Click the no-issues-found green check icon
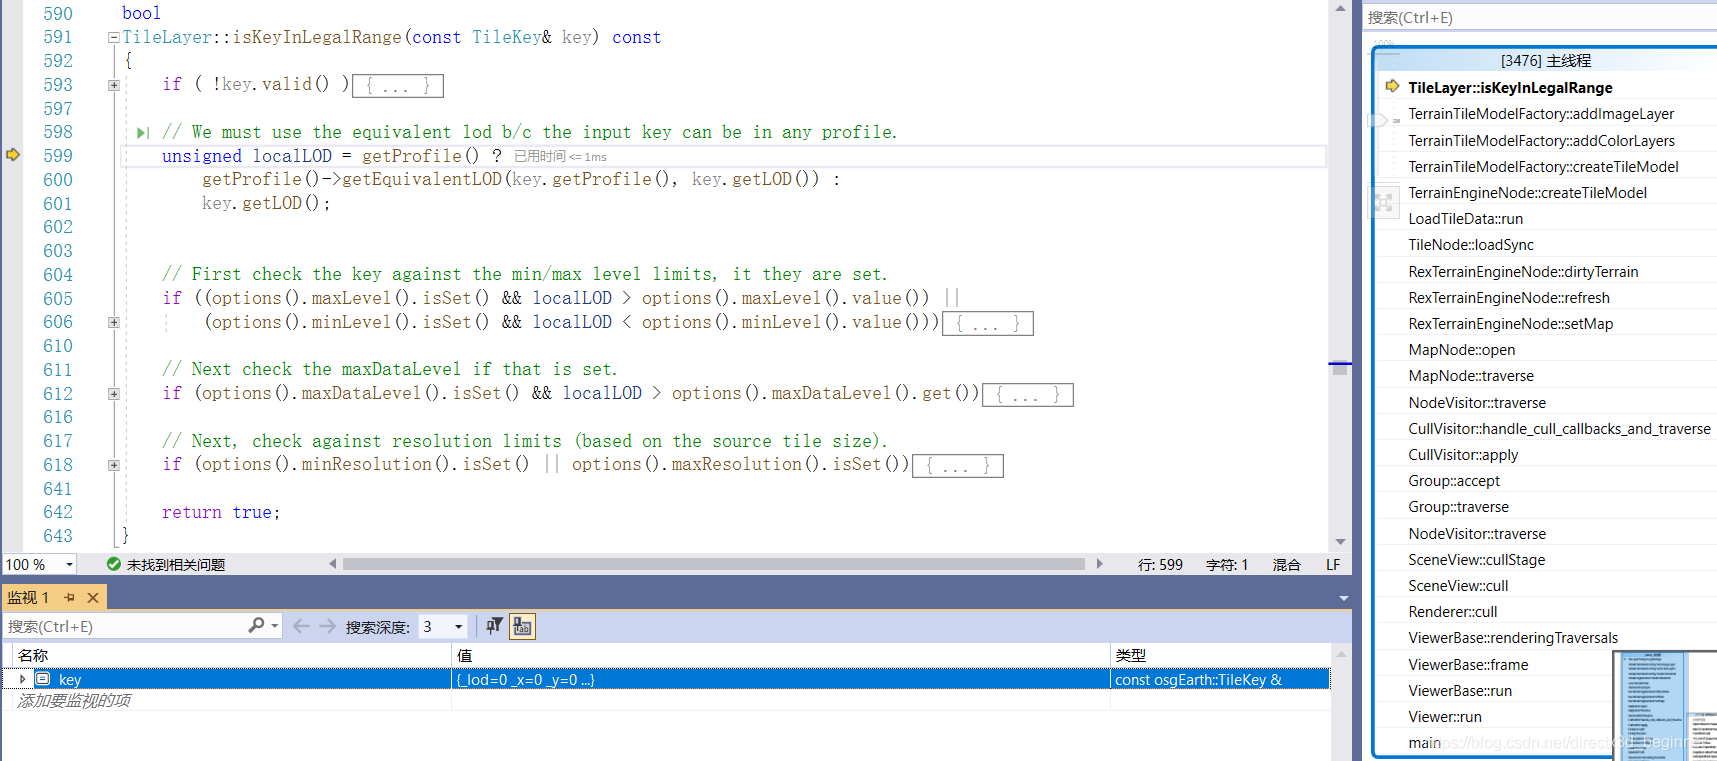This screenshot has width=1717, height=761. tap(114, 564)
